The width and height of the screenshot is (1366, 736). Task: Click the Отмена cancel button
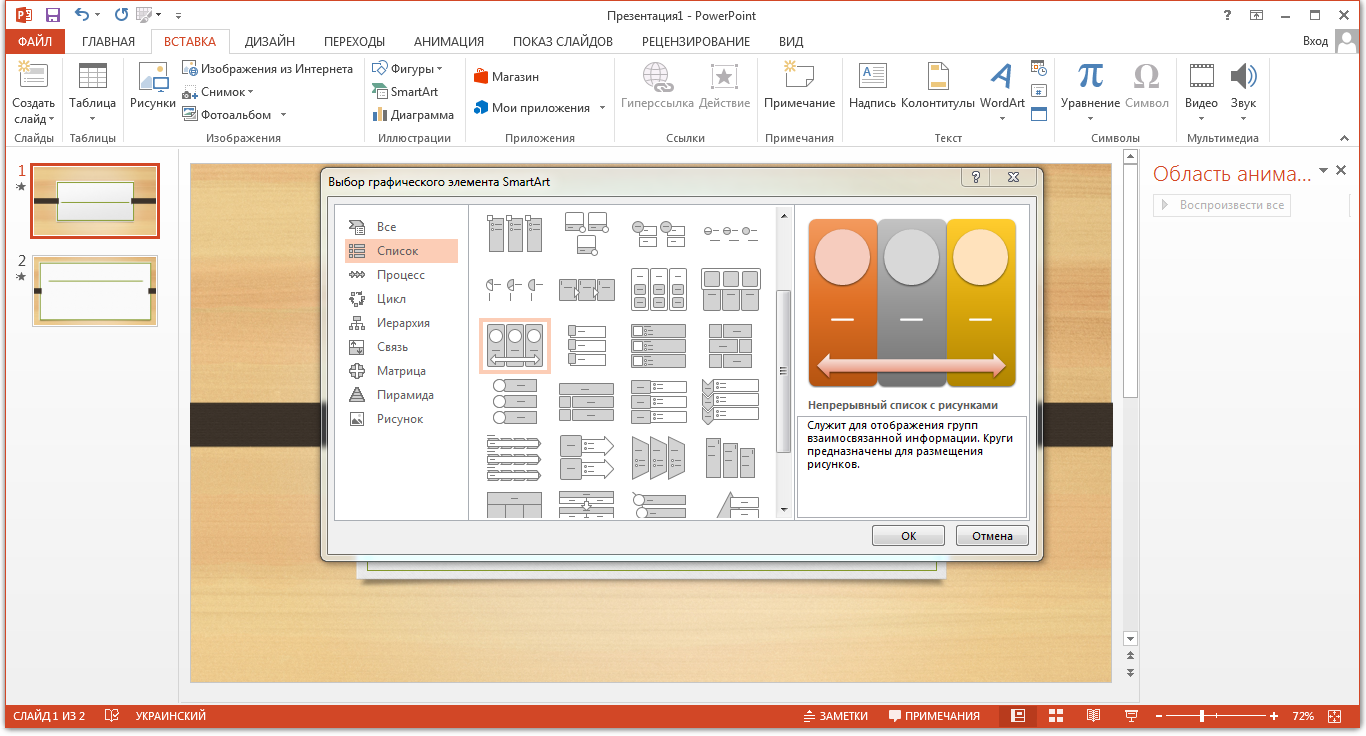coord(992,536)
